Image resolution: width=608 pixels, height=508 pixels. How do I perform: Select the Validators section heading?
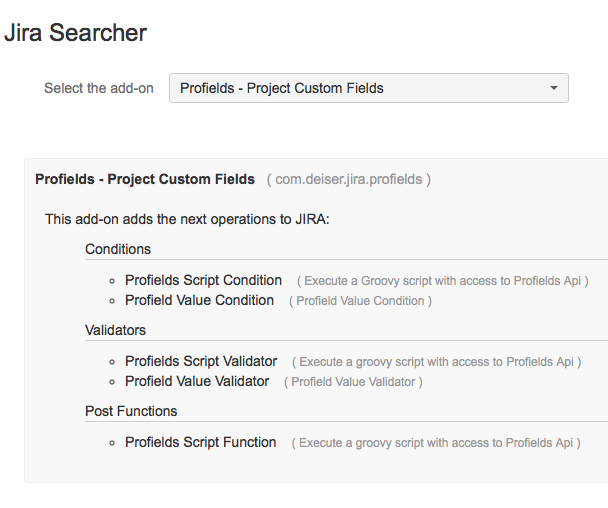[115, 330]
